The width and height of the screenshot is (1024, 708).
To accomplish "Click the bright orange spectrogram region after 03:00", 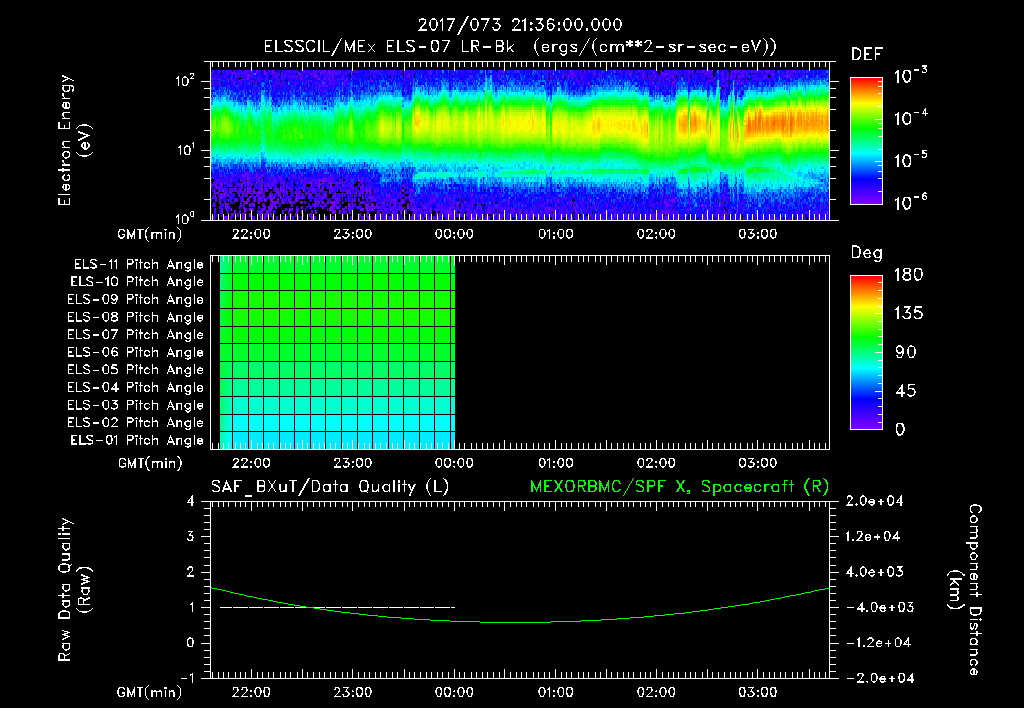I will tap(787, 123).
